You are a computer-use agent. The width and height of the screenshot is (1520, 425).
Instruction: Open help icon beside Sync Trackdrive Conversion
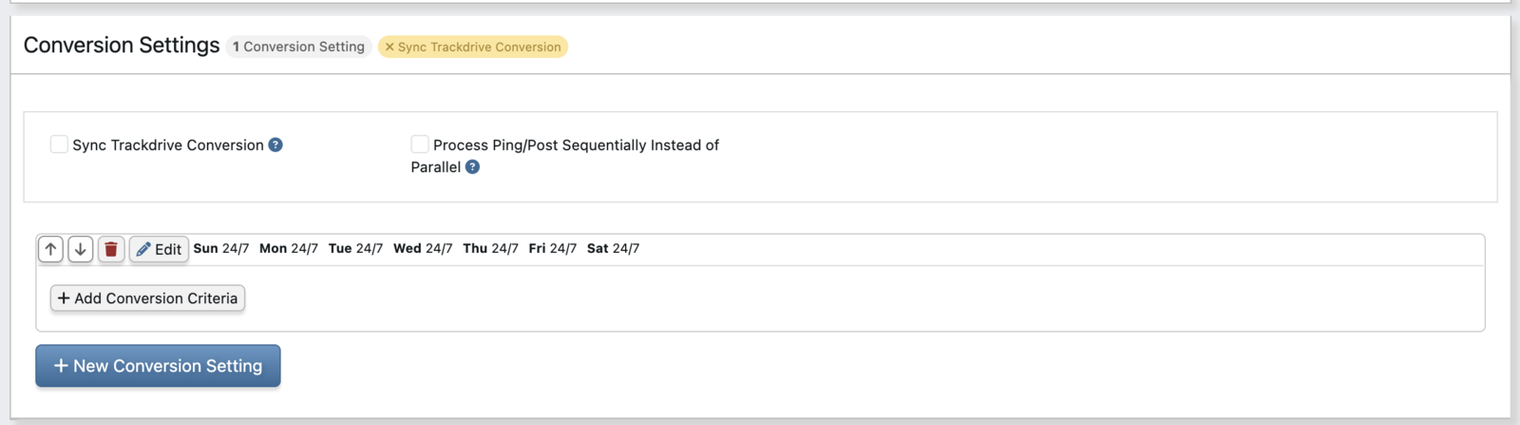276,145
